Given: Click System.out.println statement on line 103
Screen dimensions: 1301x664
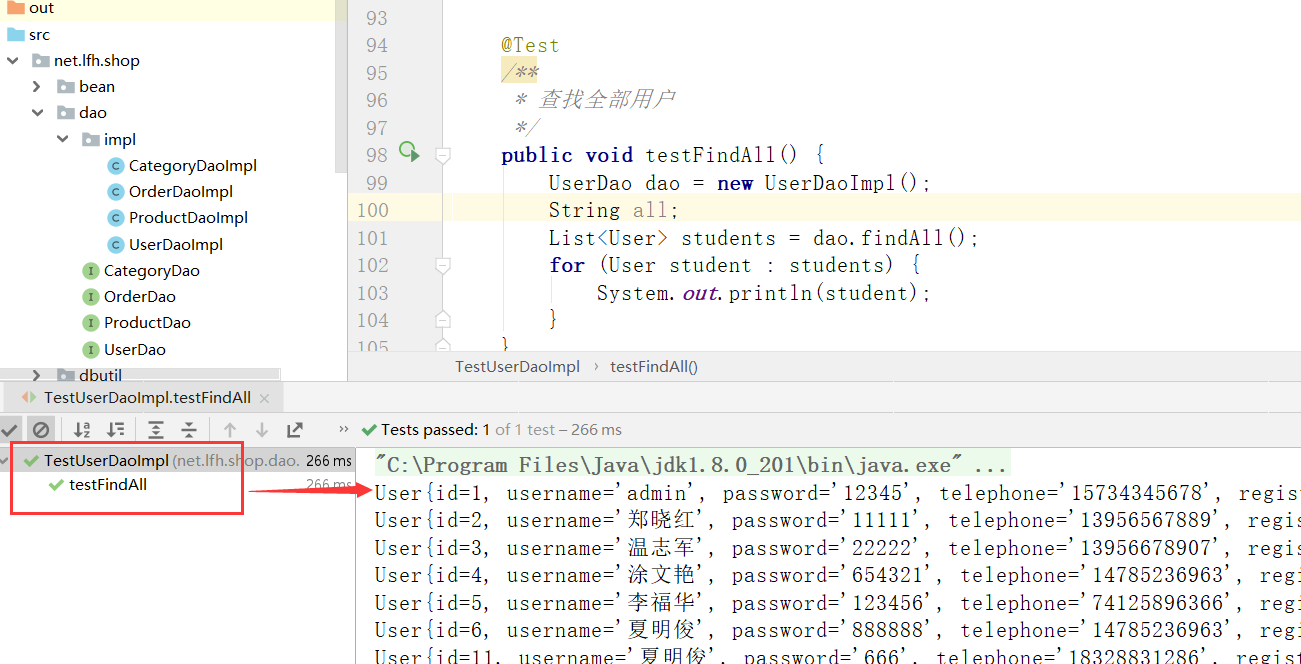Looking at the screenshot, I should [764, 293].
